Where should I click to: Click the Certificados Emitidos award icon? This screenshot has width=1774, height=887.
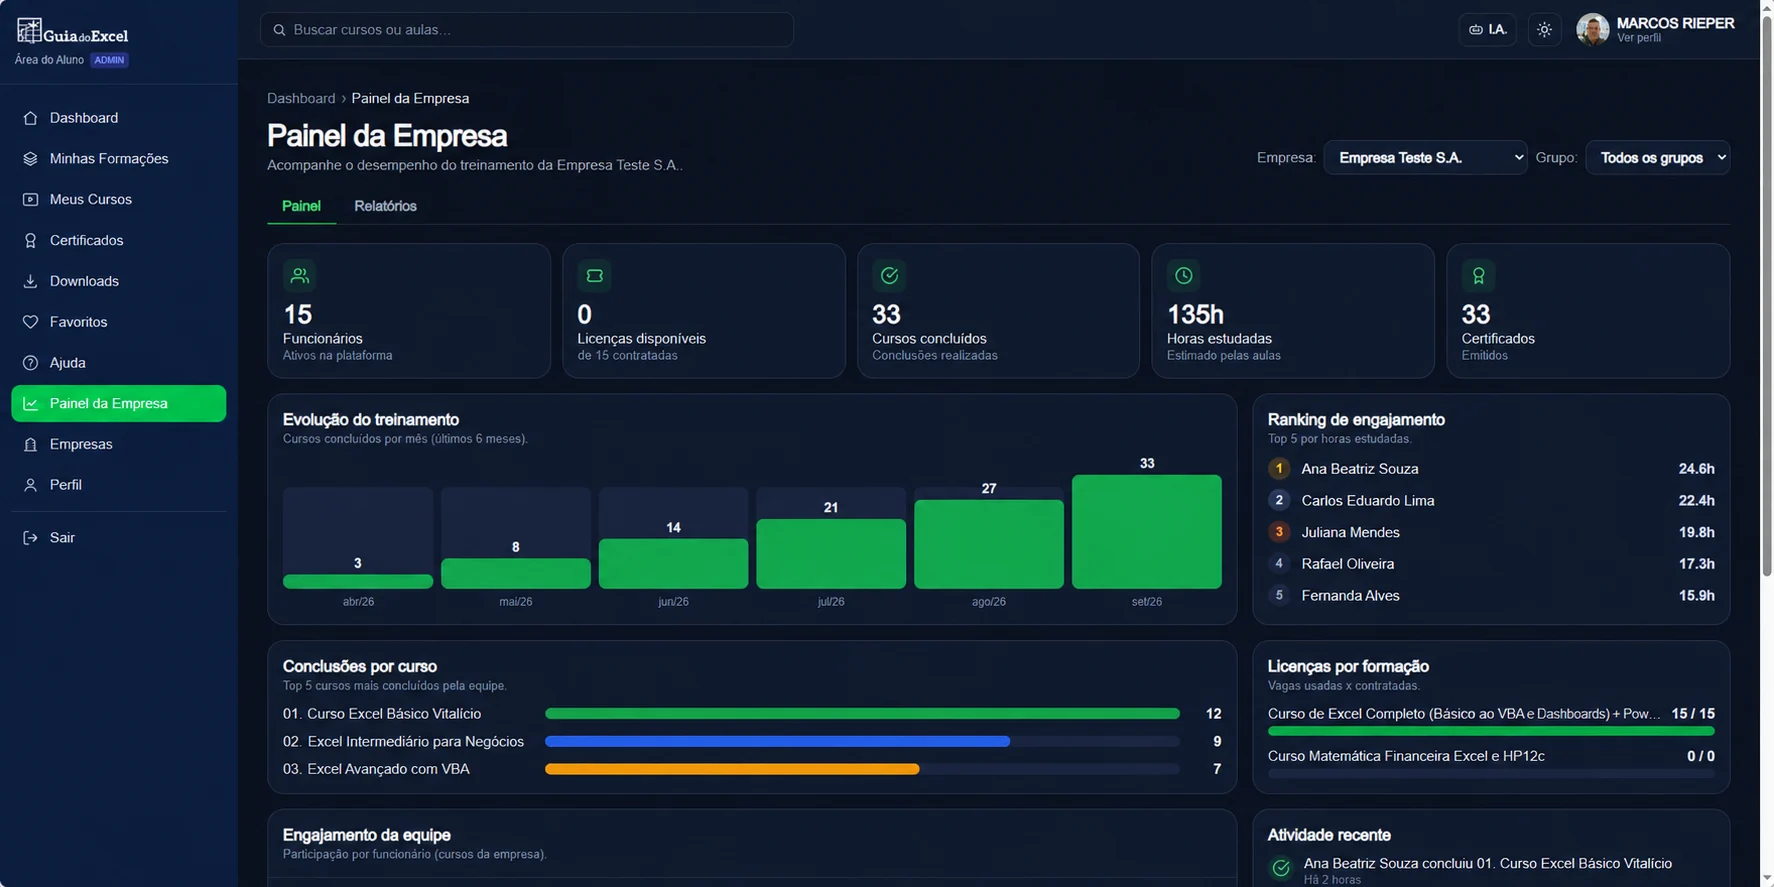(x=1478, y=275)
